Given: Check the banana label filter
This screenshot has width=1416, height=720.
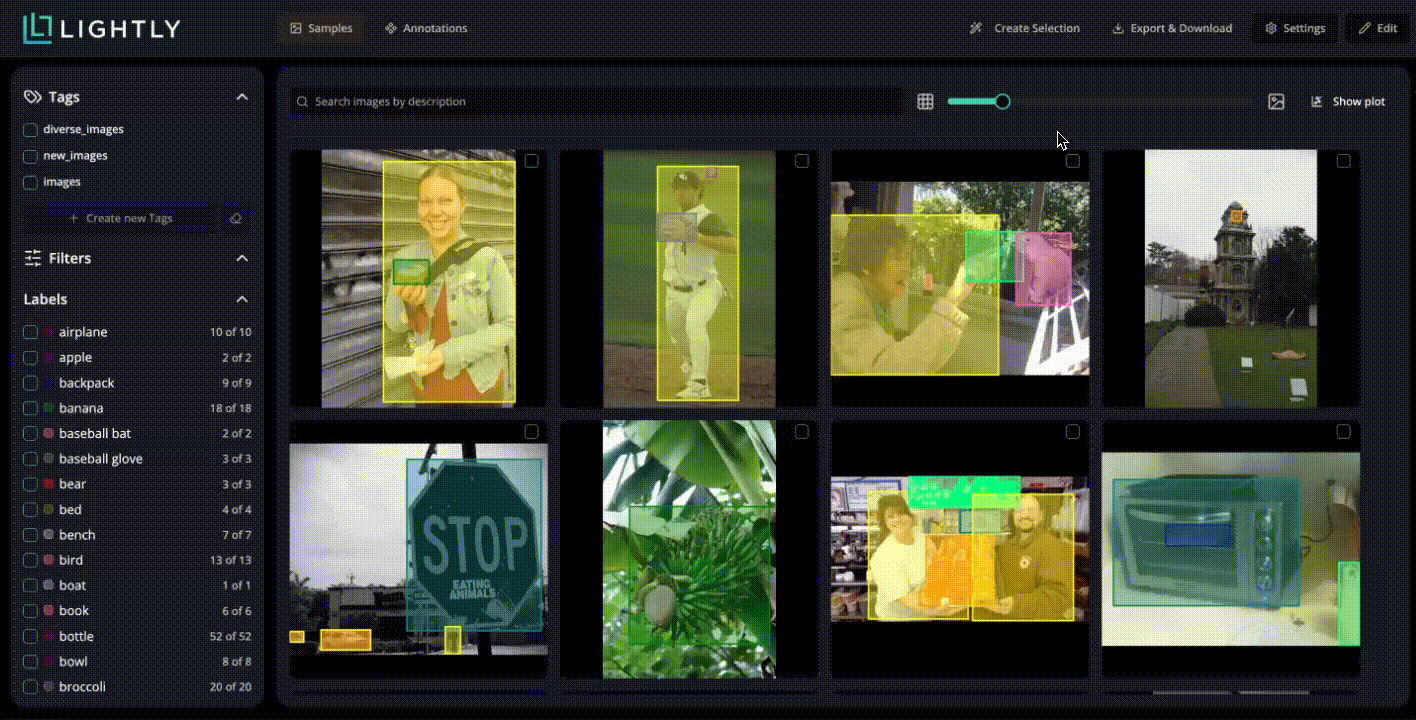Looking at the screenshot, I should coord(30,408).
